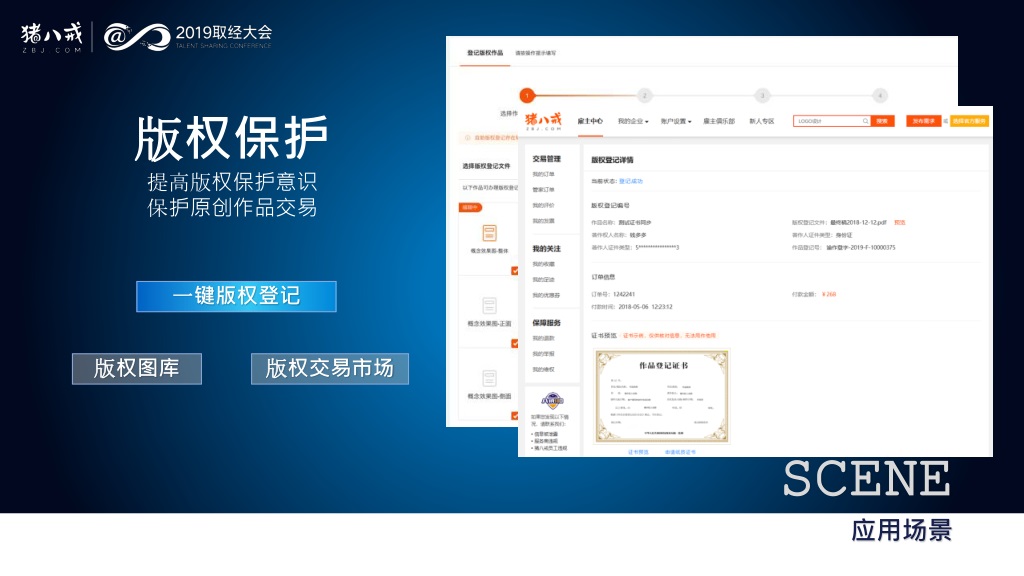Click the 证书预览 link below the certificate
The height and width of the screenshot is (576, 1024).
click(638, 452)
